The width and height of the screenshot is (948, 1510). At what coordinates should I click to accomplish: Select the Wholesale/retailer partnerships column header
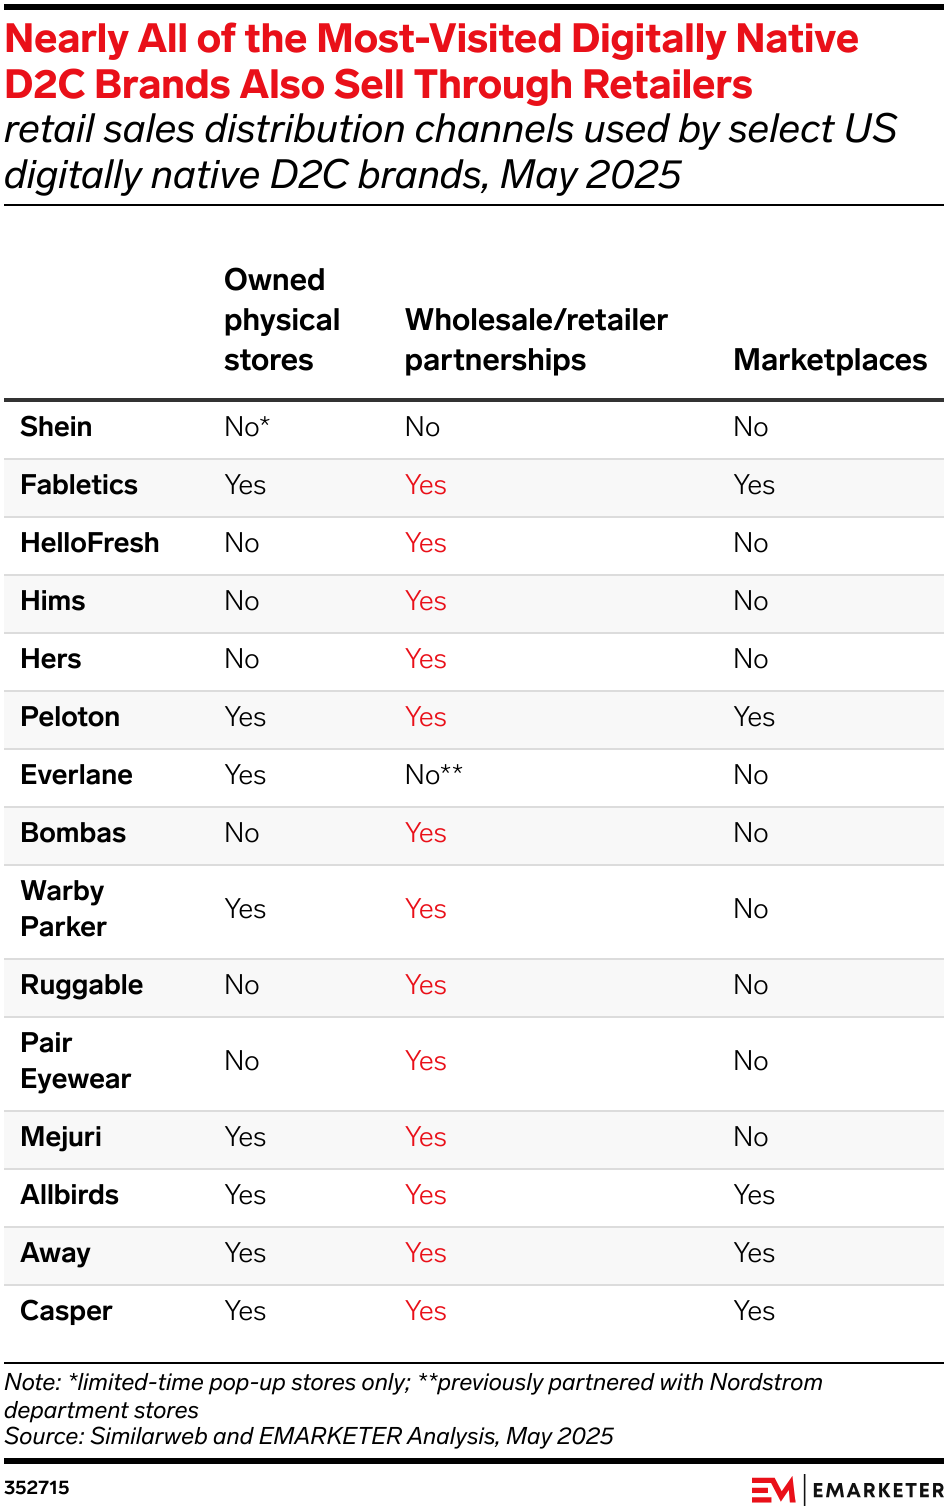click(x=536, y=340)
